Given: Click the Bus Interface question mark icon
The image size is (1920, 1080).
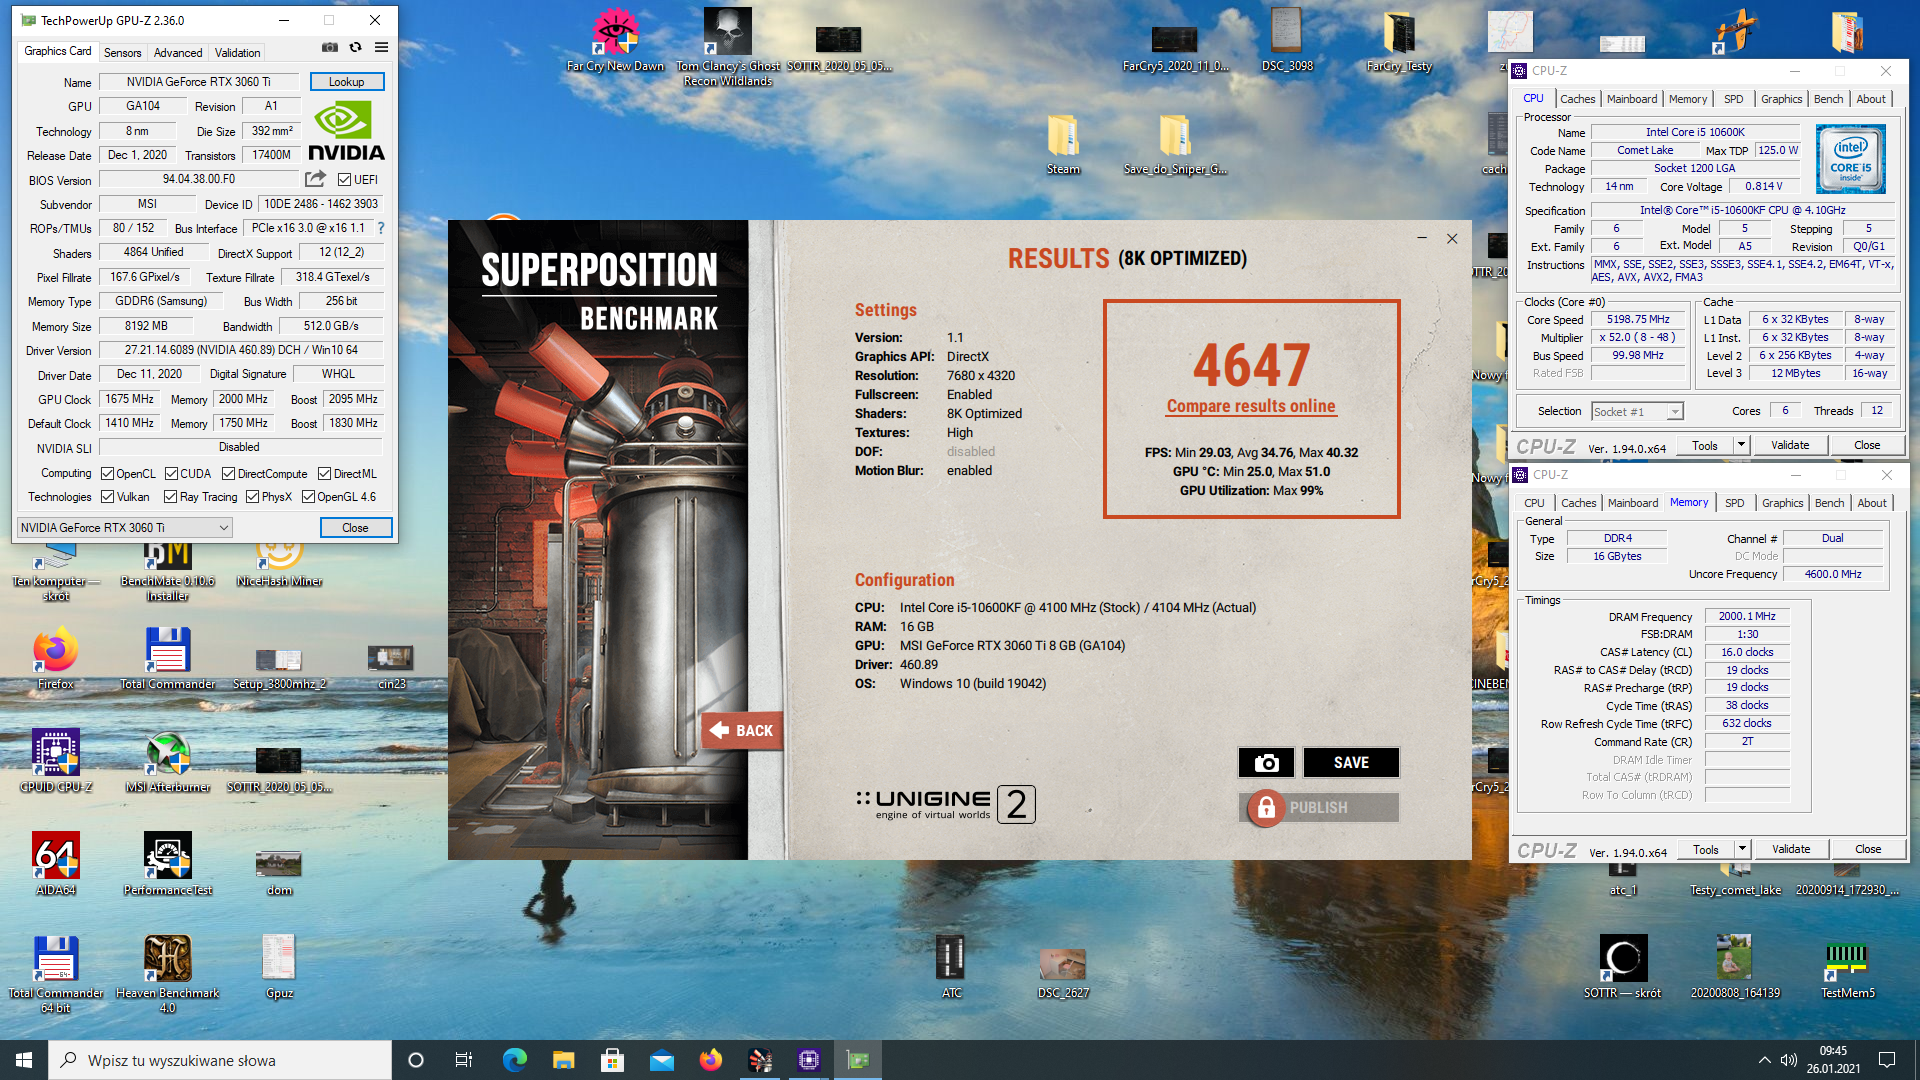Looking at the screenshot, I should [x=381, y=228].
